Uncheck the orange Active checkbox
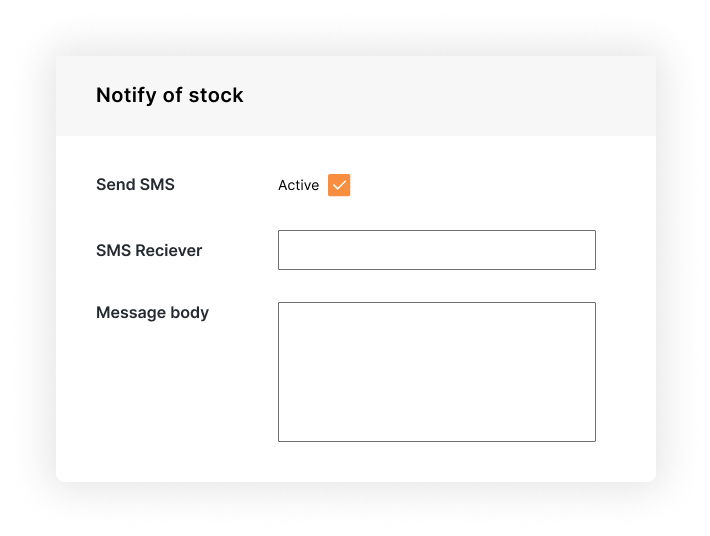Screen dimensions: 710x536 (x=339, y=185)
